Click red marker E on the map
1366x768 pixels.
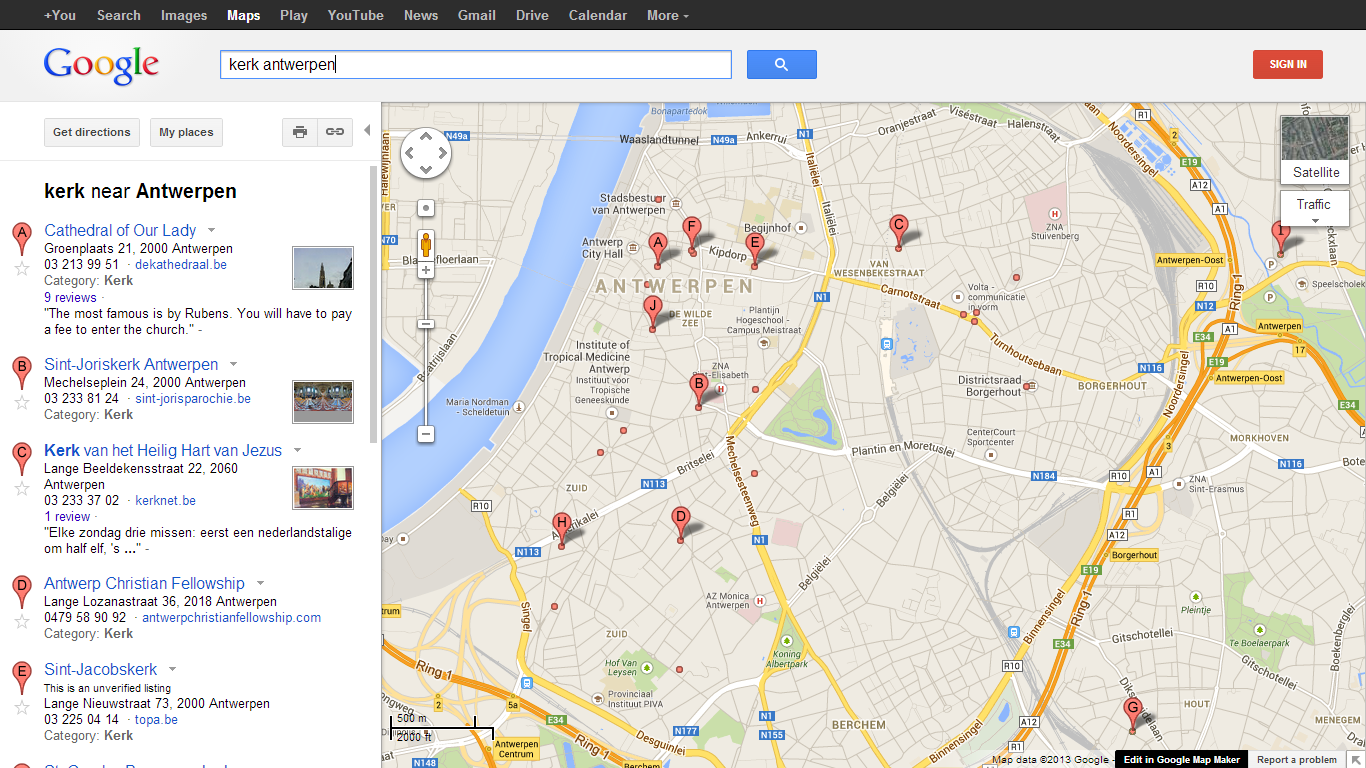click(755, 249)
